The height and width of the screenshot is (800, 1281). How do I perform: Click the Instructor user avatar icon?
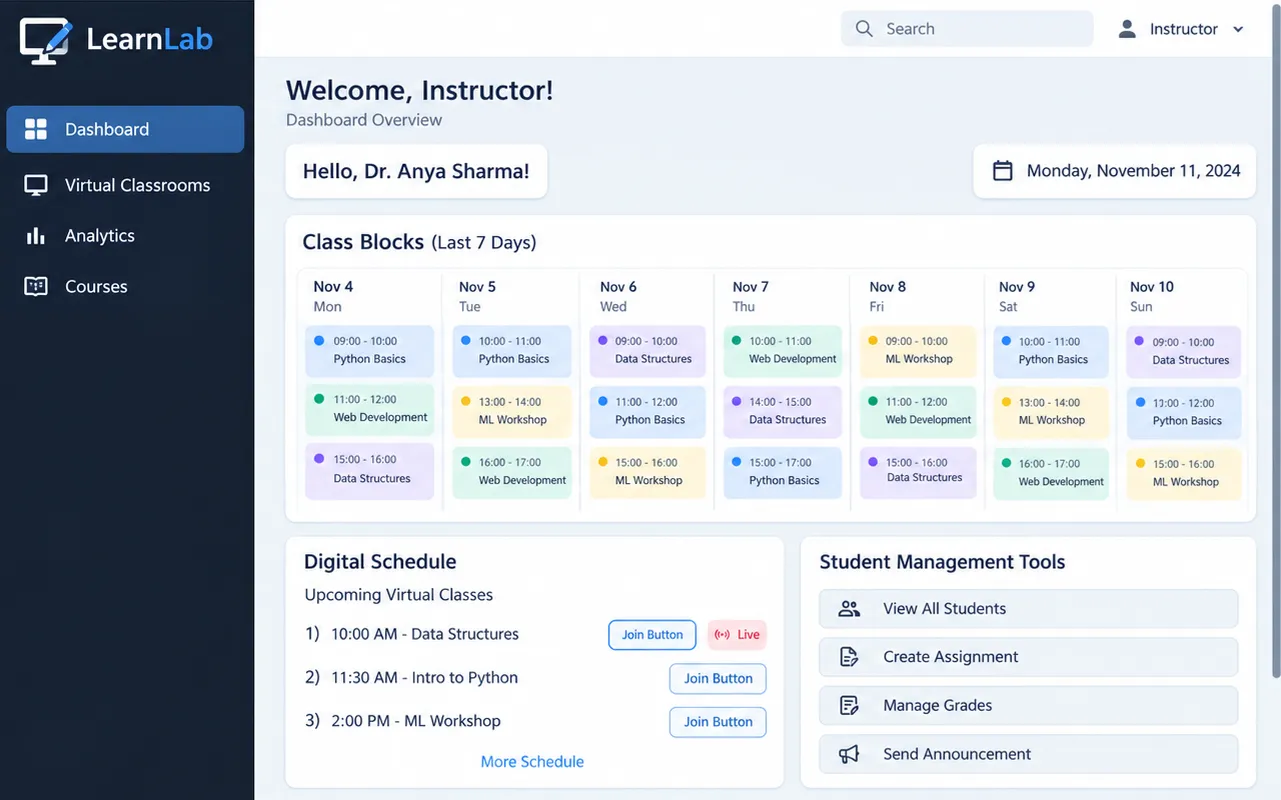1127,29
